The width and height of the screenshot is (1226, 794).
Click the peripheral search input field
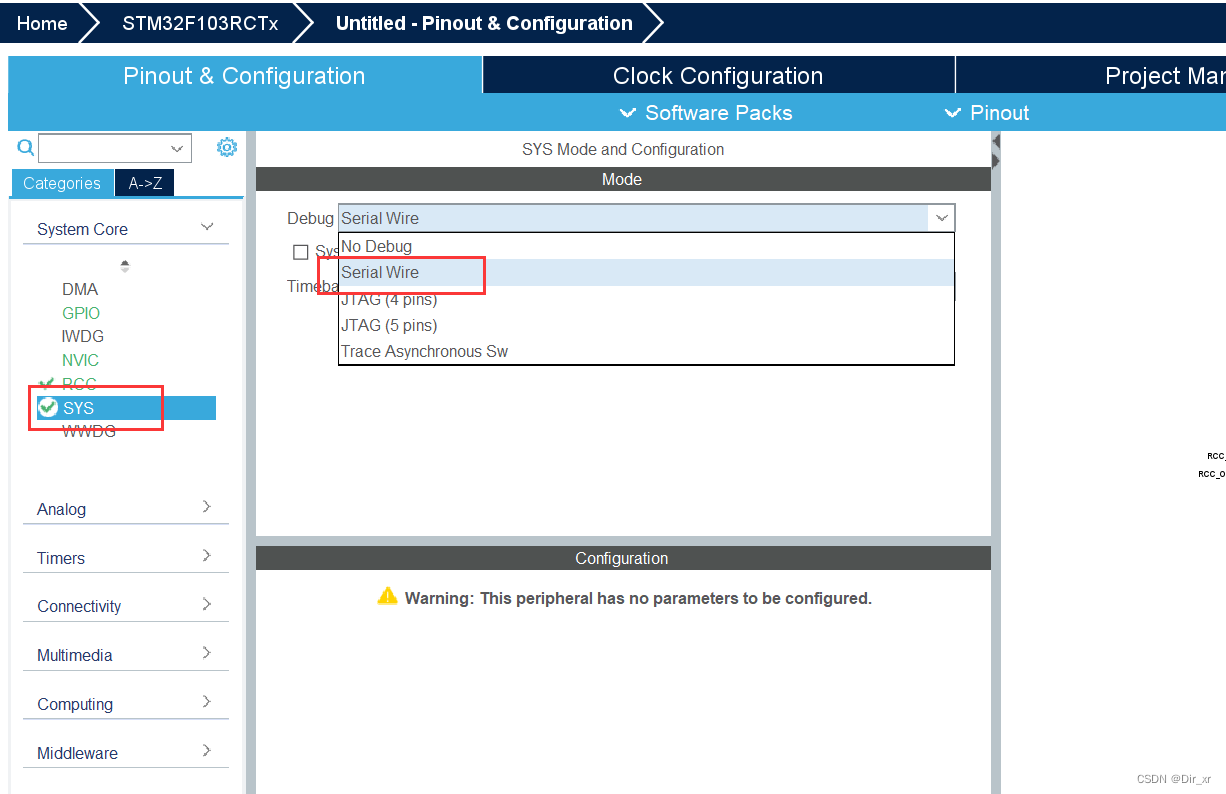tap(103, 149)
